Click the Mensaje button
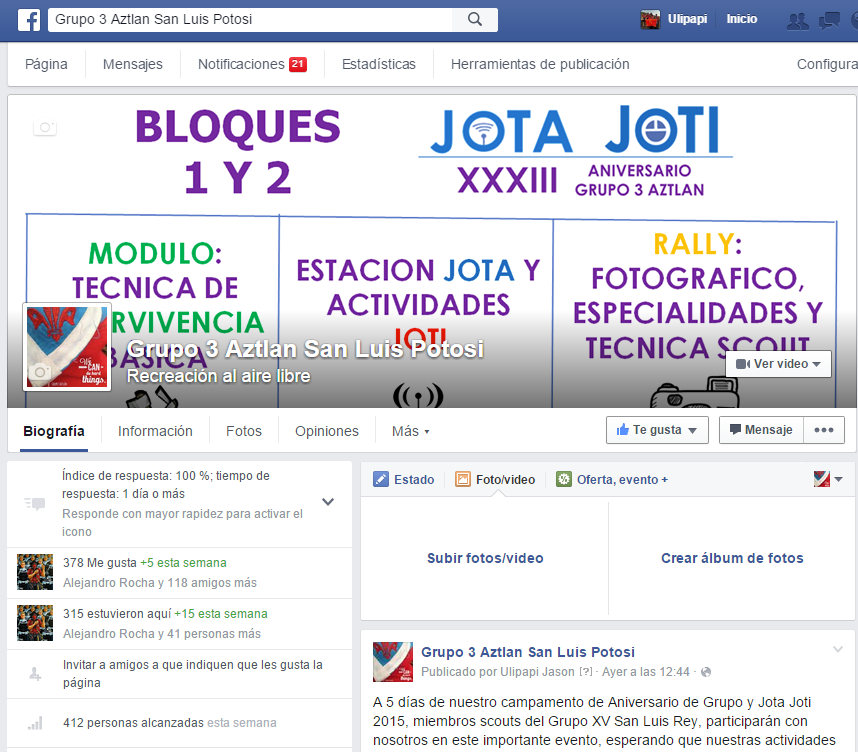This screenshot has height=752, width=858. click(761, 430)
